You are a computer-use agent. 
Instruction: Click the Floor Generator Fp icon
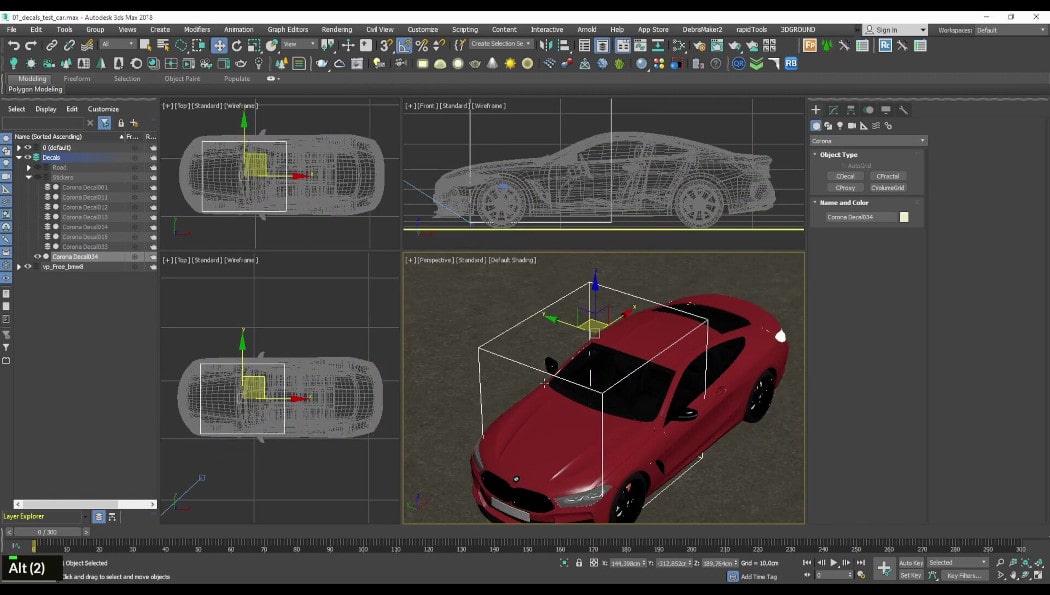pos(810,46)
